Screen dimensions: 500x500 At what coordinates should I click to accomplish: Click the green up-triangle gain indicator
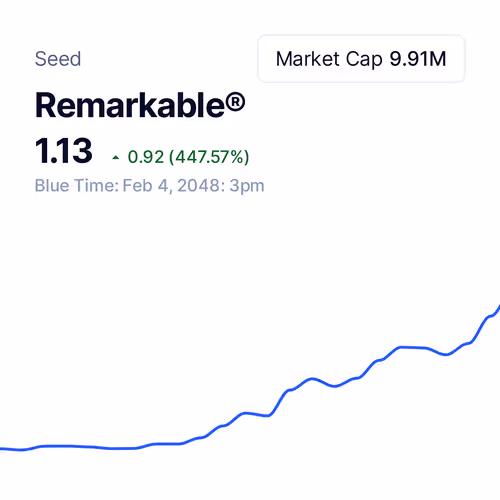point(116,158)
